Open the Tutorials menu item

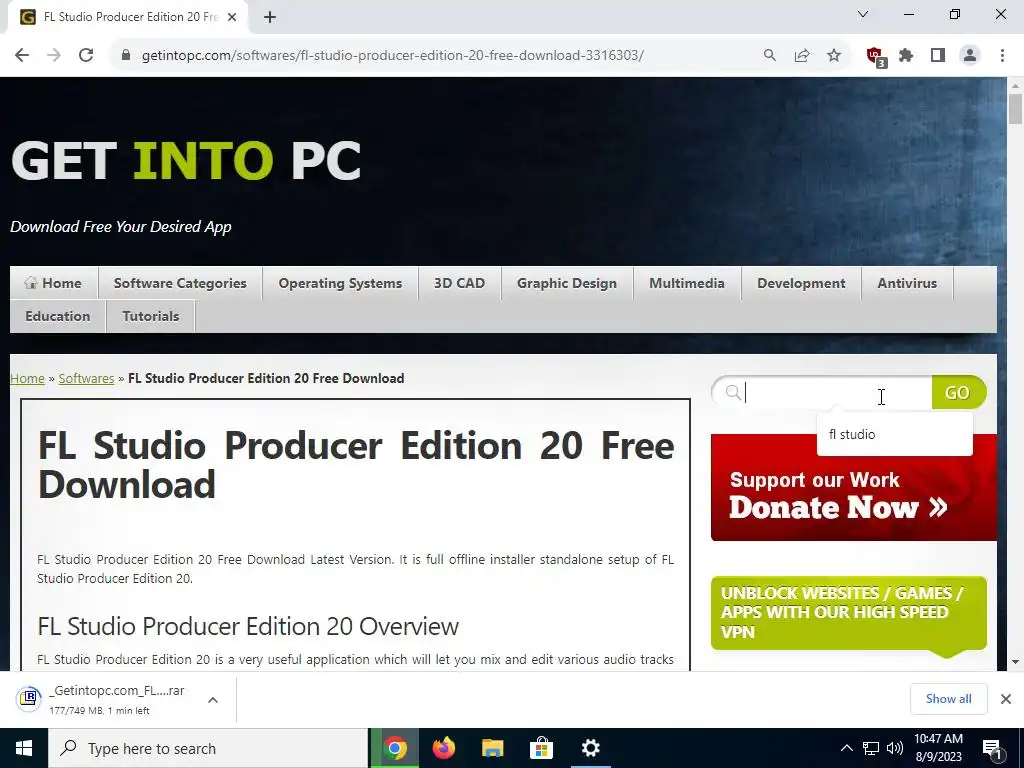click(x=151, y=316)
